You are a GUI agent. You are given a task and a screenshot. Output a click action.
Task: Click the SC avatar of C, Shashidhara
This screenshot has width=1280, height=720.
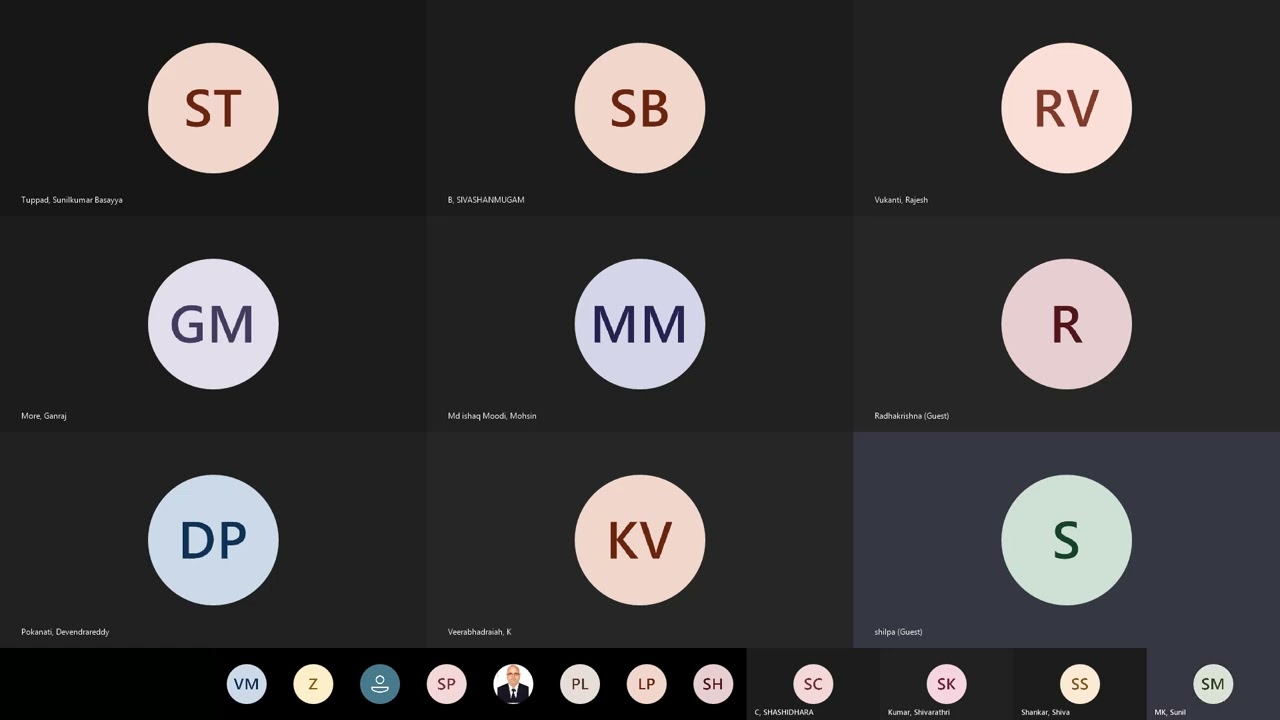pos(813,684)
